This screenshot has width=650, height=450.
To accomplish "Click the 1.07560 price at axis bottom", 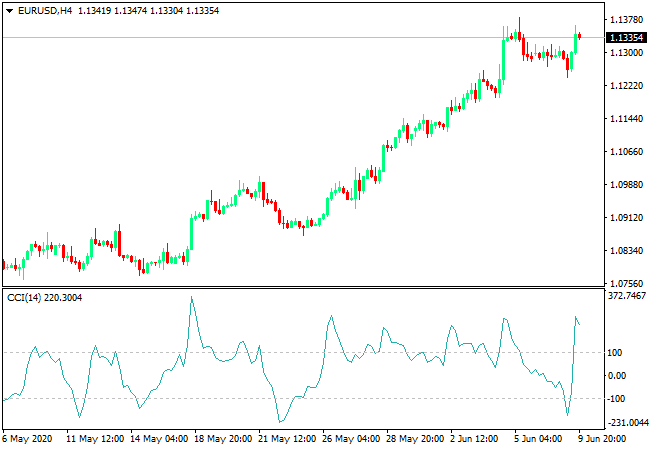I will 624,283.
